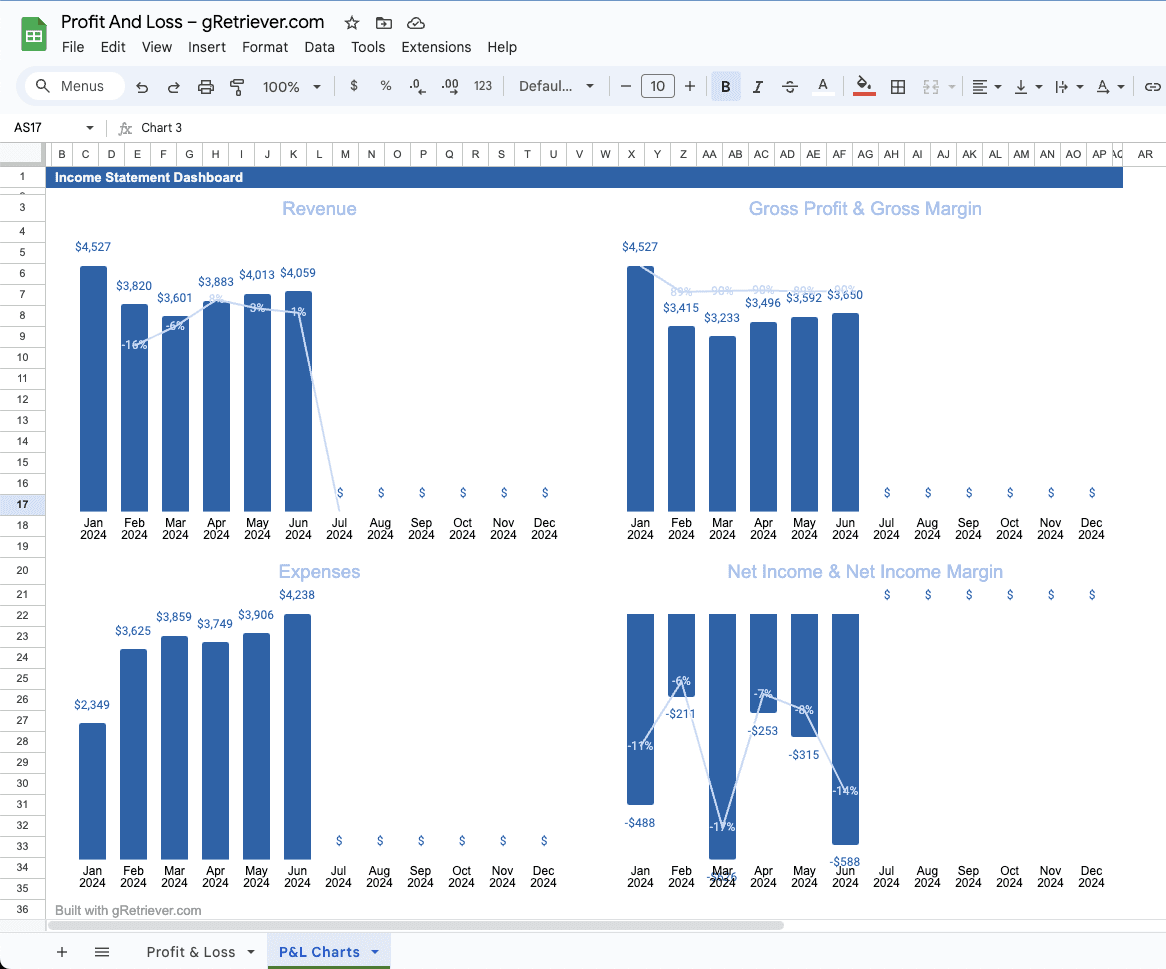Click the Undo icon
The image size is (1166, 969).
(x=142, y=87)
